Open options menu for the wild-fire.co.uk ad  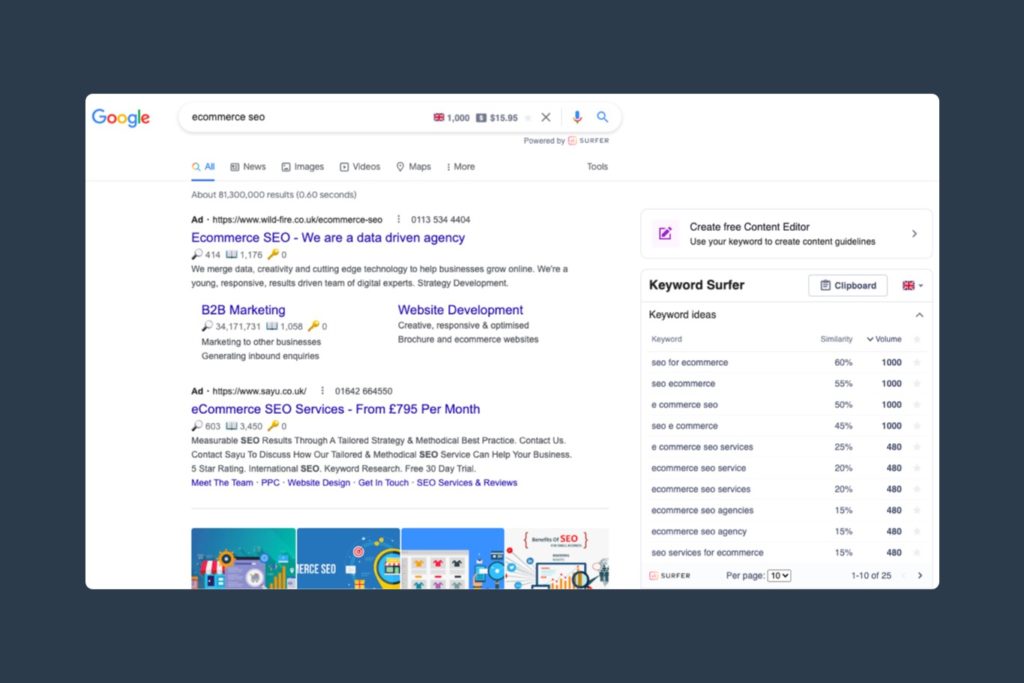tap(399, 219)
